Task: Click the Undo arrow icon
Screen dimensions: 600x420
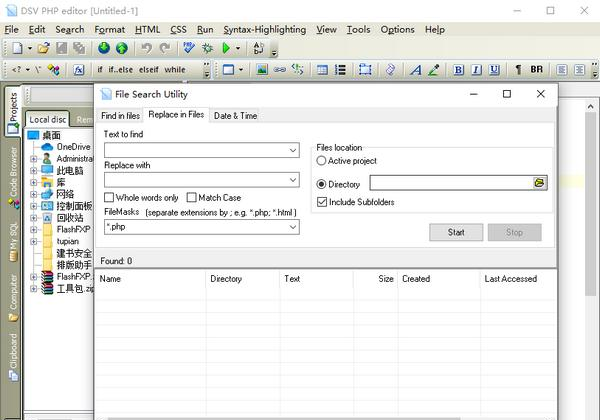Action: tap(147, 48)
